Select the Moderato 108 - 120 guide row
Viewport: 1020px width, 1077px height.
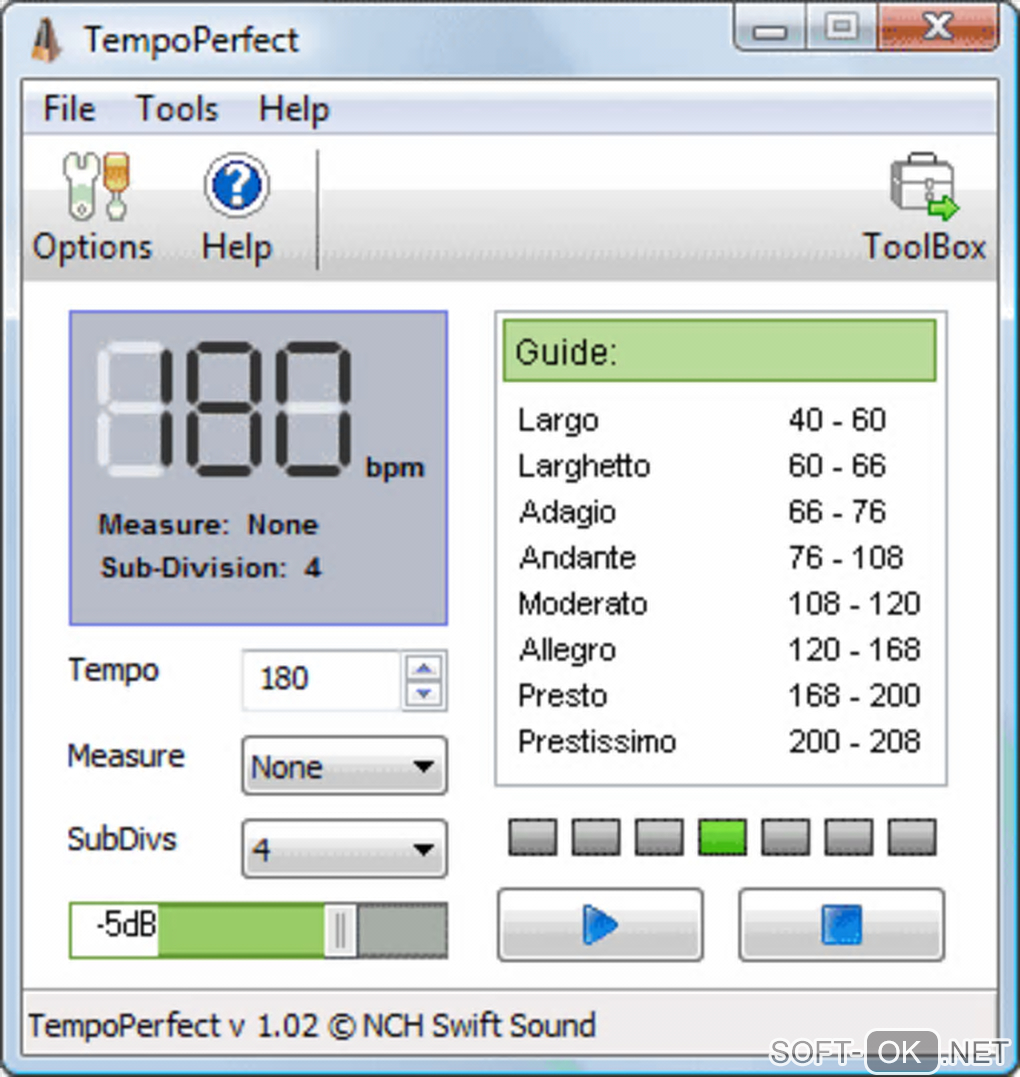pyautogui.click(x=720, y=604)
